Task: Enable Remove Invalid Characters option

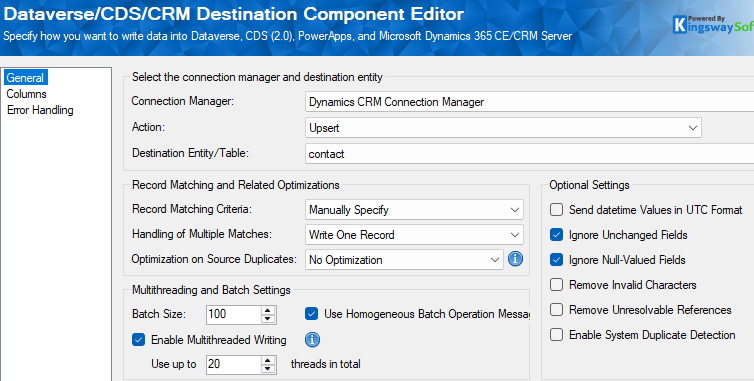Action: pos(556,285)
